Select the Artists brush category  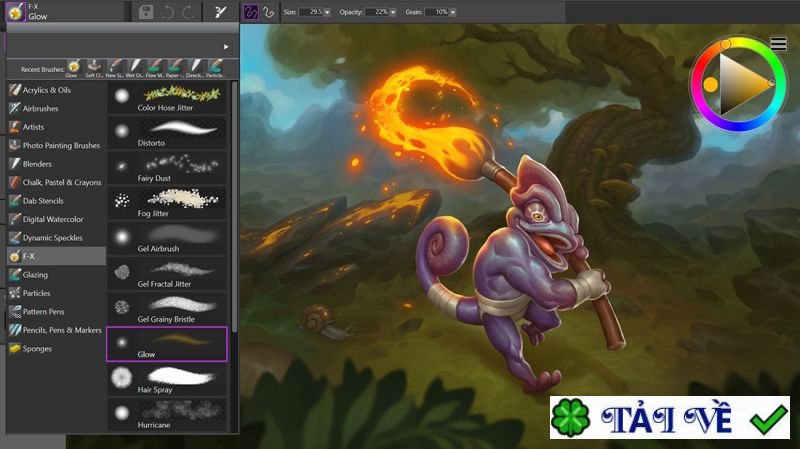coord(56,127)
